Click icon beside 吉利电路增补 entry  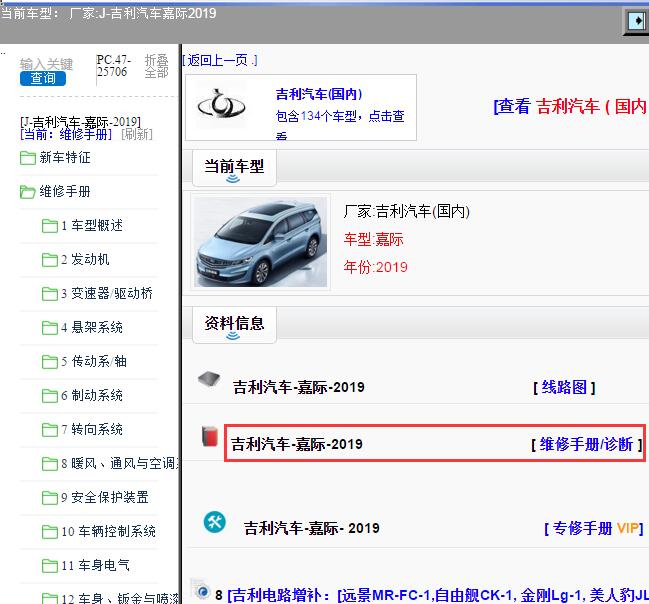202,591
